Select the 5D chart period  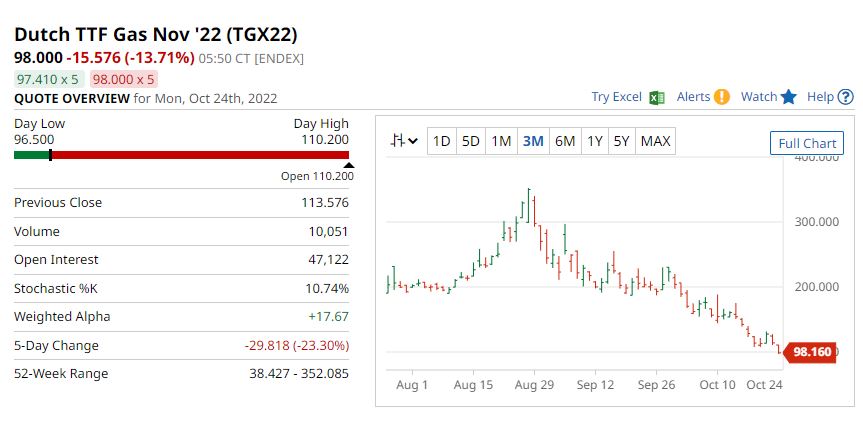(x=471, y=141)
